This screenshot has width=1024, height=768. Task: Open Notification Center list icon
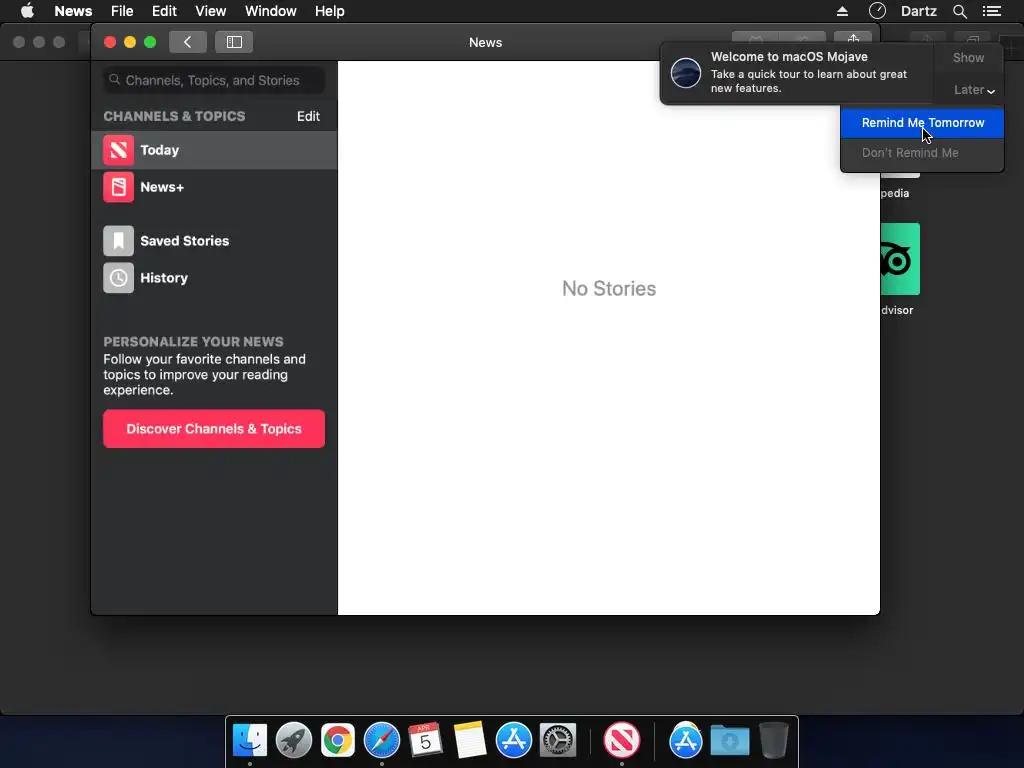992,11
